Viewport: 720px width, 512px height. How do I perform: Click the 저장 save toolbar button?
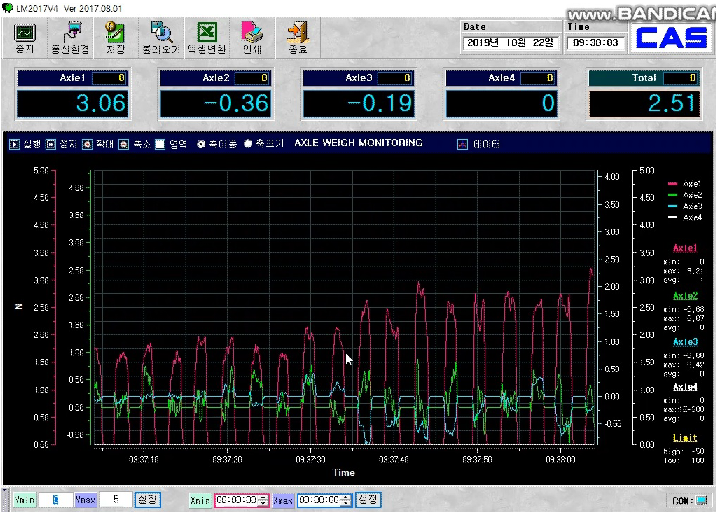(115, 38)
